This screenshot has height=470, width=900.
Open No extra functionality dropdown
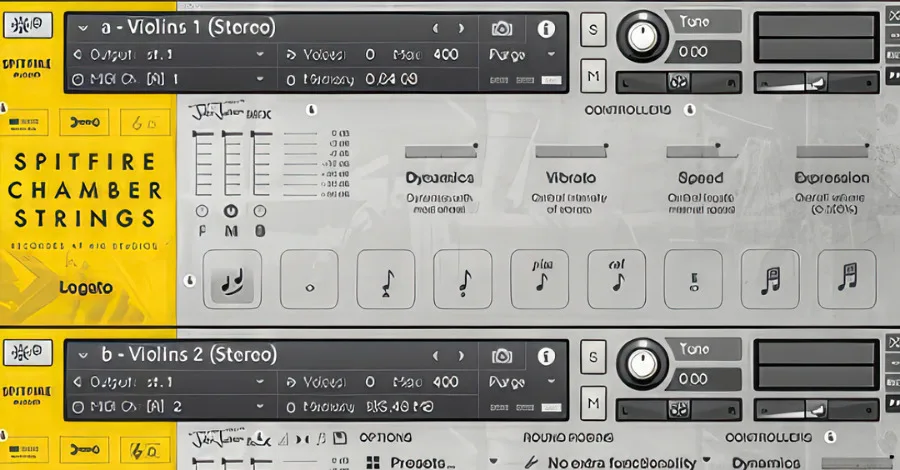[707, 461]
